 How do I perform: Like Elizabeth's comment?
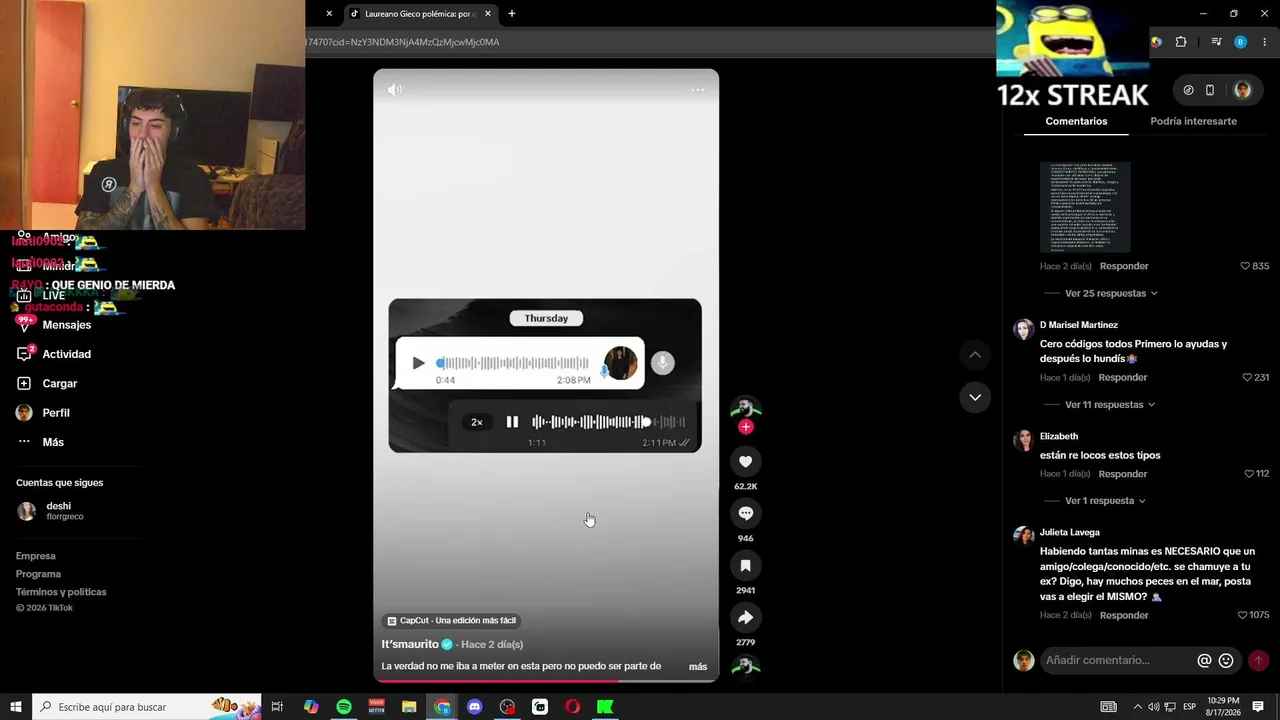[1249, 474]
